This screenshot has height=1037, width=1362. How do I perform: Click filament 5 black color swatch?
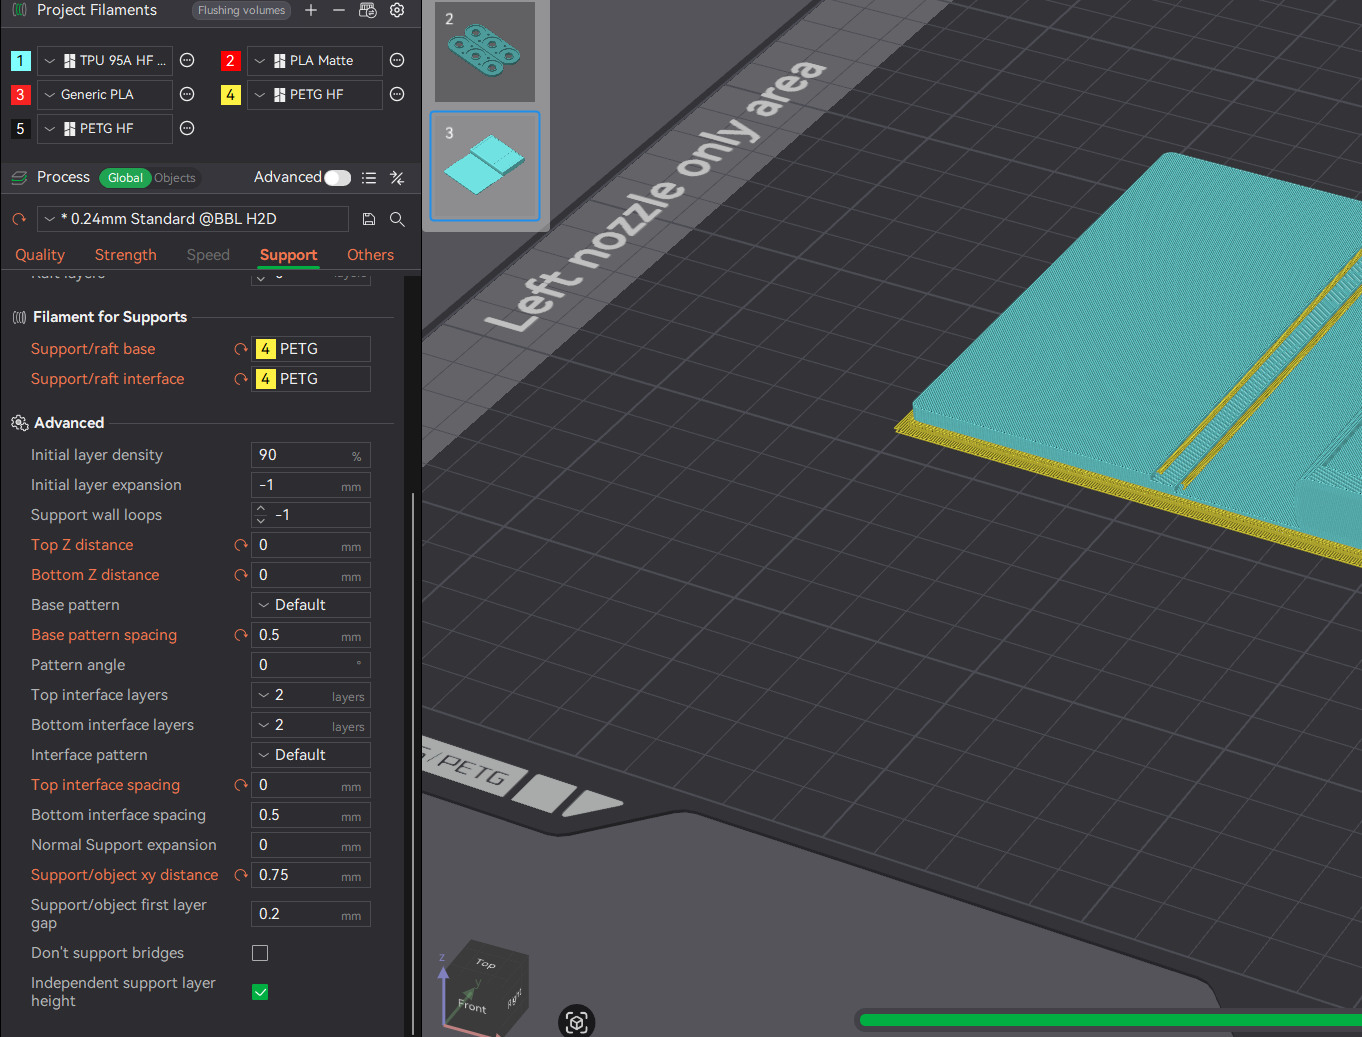pos(20,128)
